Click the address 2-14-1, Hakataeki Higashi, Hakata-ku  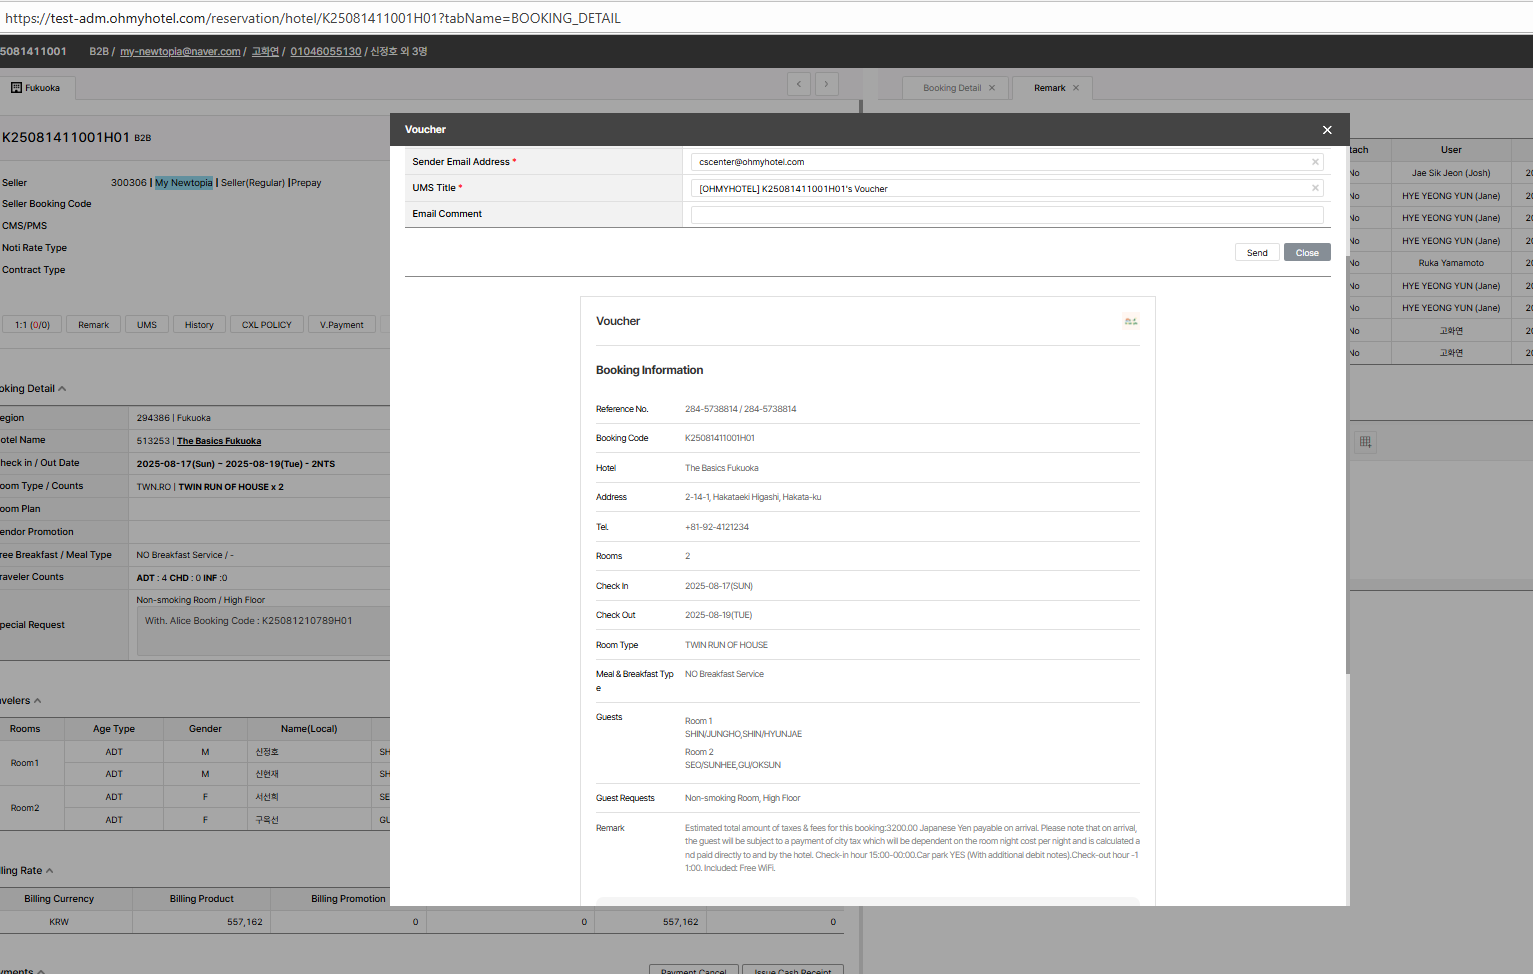pyautogui.click(x=753, y=497)
